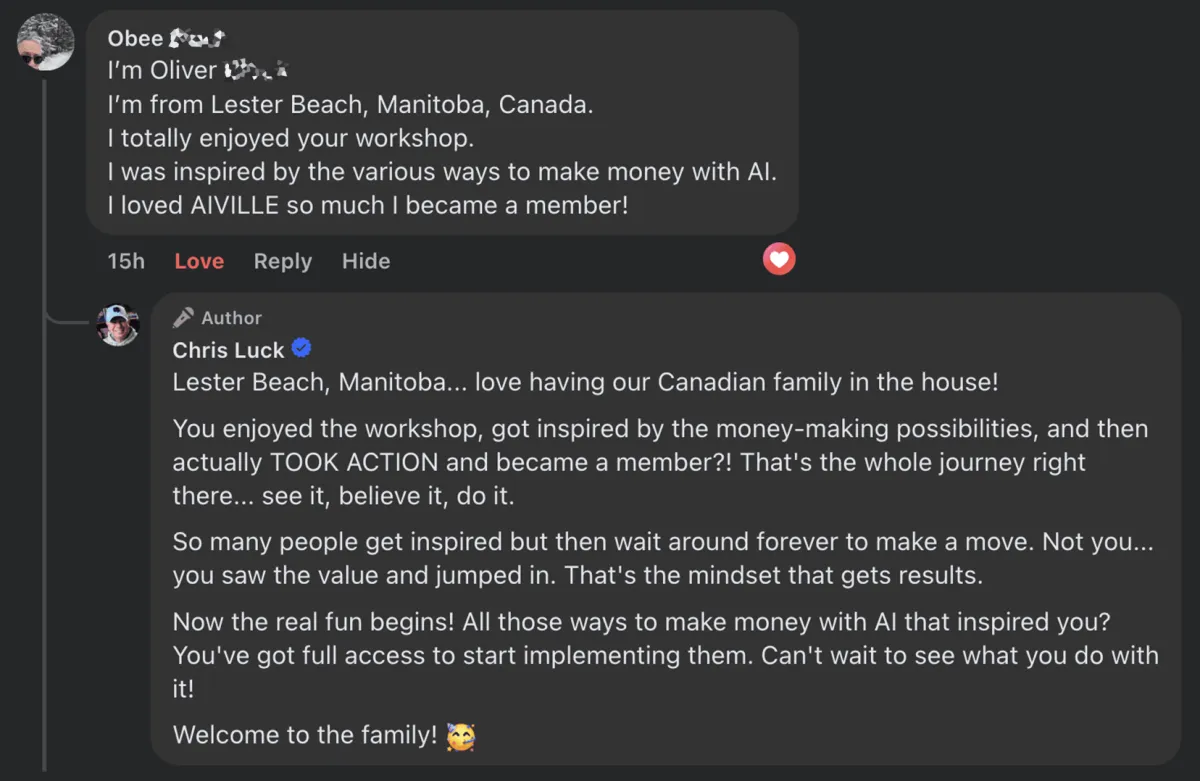Click the "Welcome to the family!" text

click(x=305, y=736)
